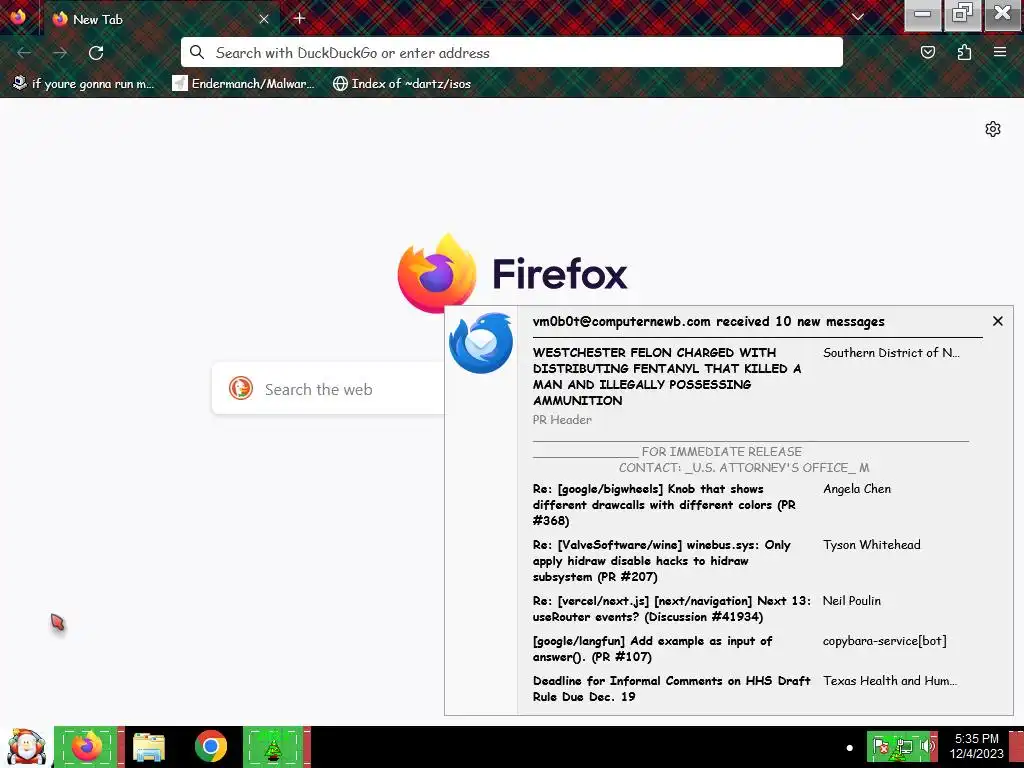Click the Firefox logo on the page

point(436,273)
